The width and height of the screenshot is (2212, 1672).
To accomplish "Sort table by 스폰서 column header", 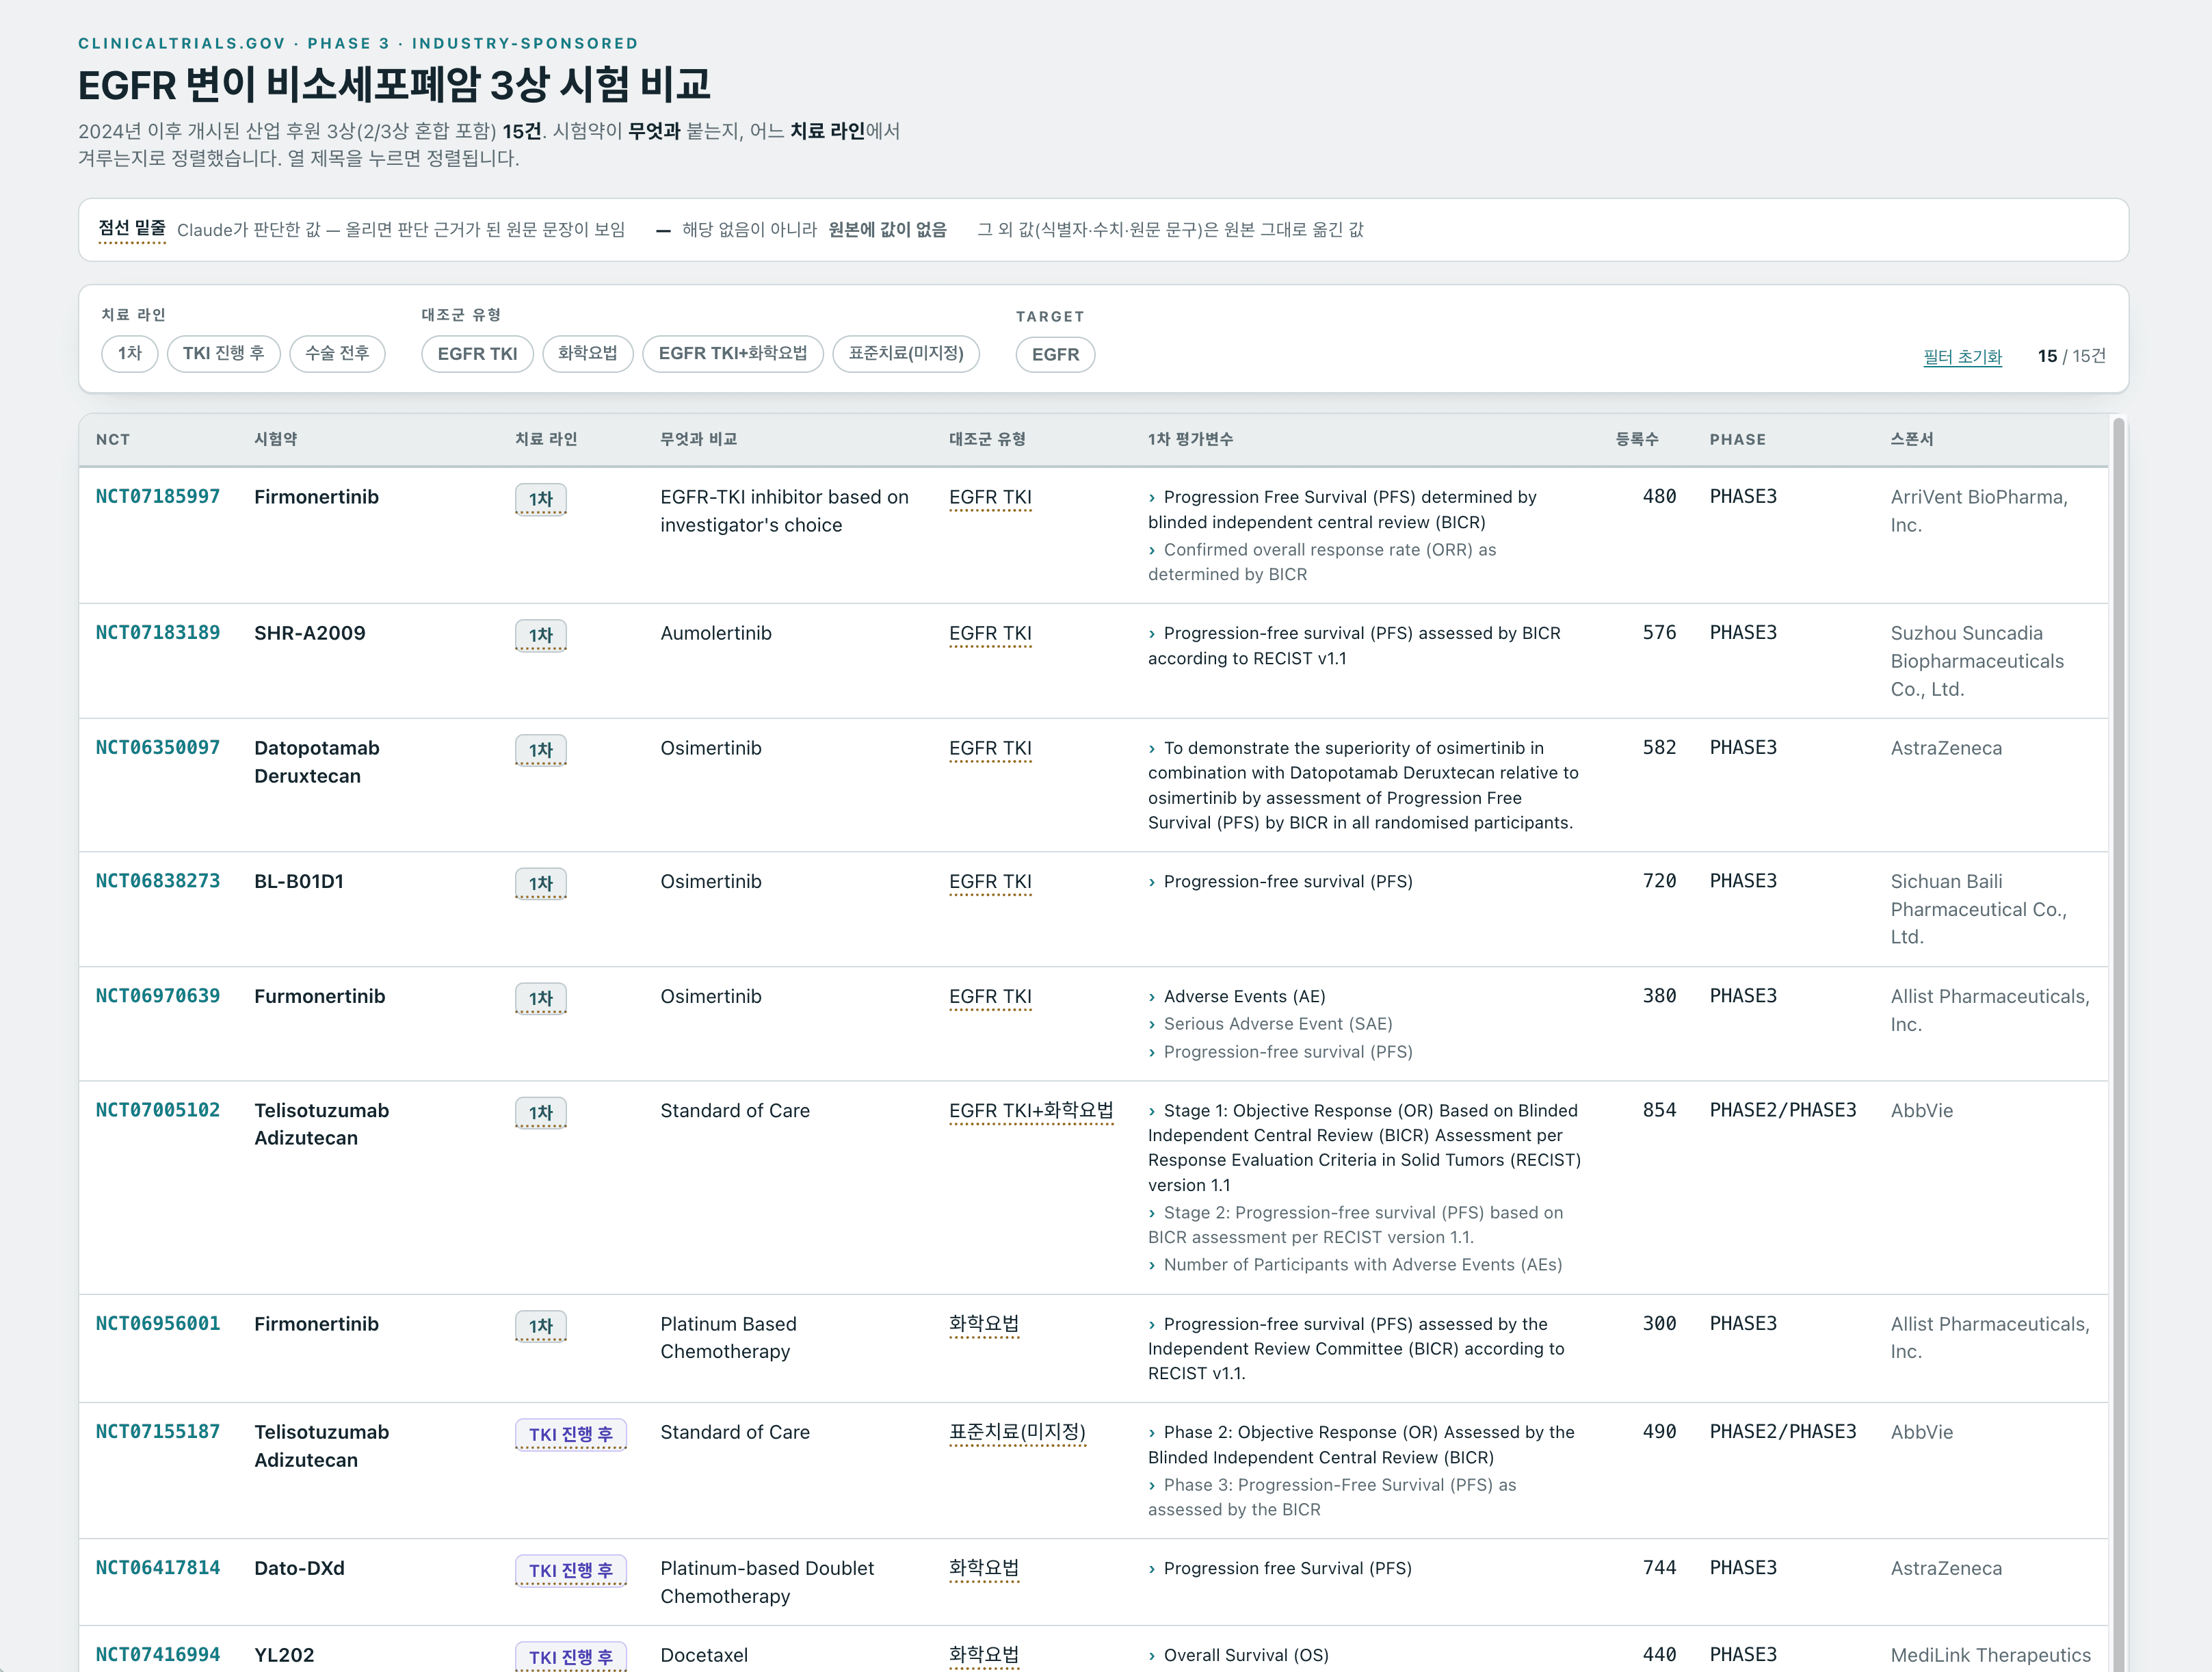I will coord(1912,440).
